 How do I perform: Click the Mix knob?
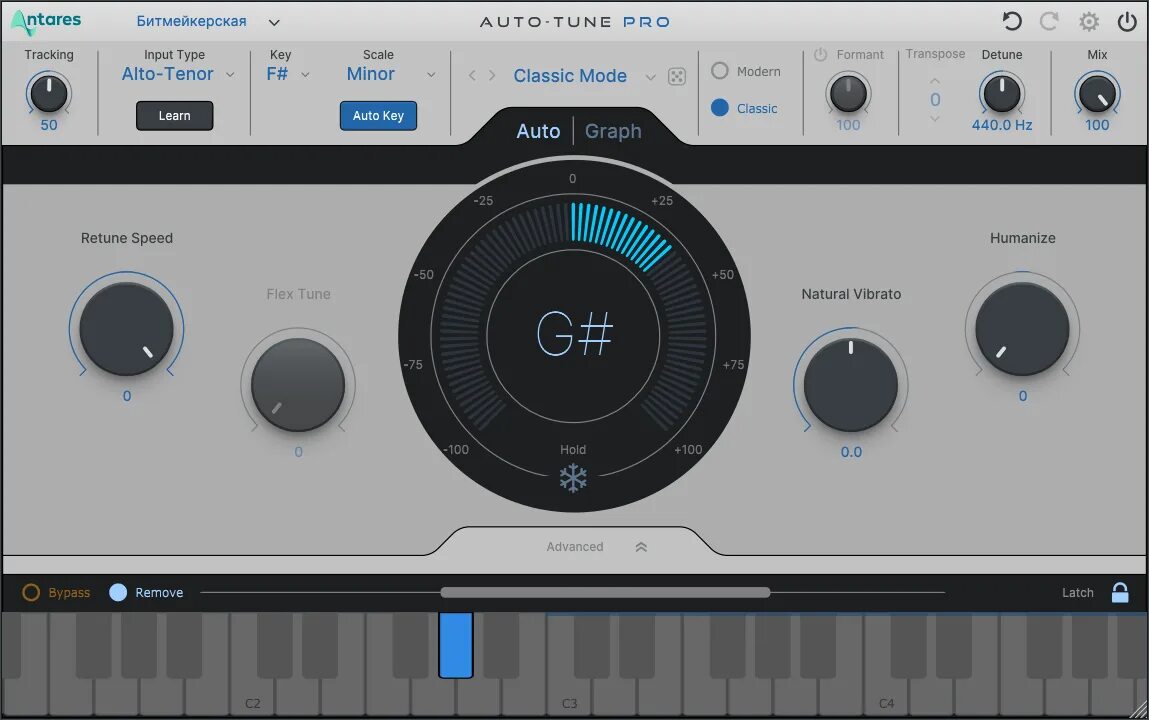click(1097, 94)
